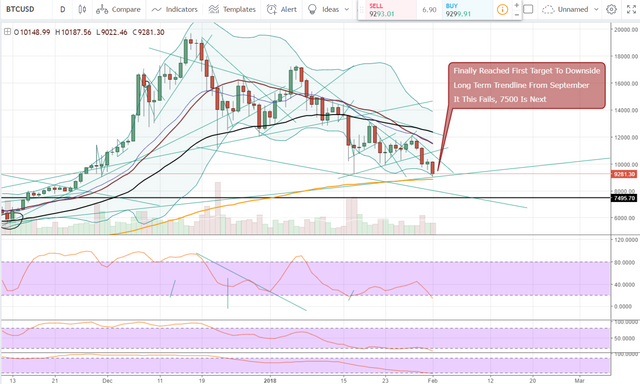Click the 2018 label on the time axis
This screenshot has height=384, width=640.
click(270, 380)
